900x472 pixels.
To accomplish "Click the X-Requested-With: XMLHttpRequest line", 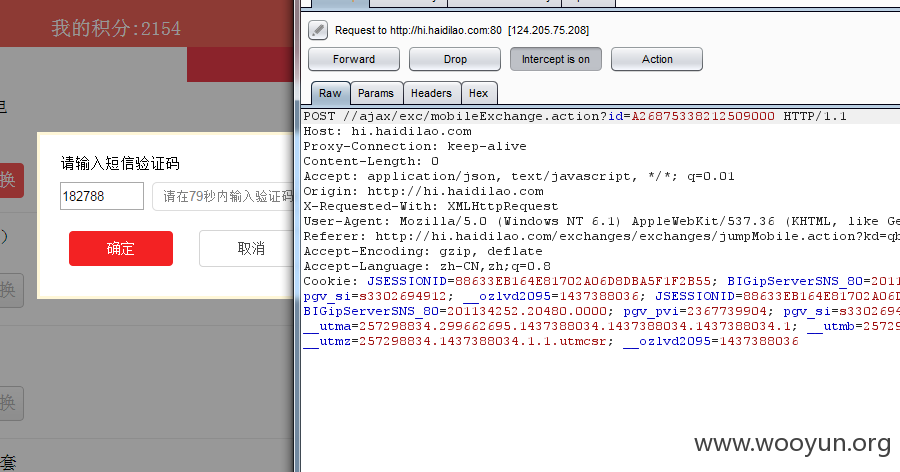I will pyautogui.click(x=430, y=206).
